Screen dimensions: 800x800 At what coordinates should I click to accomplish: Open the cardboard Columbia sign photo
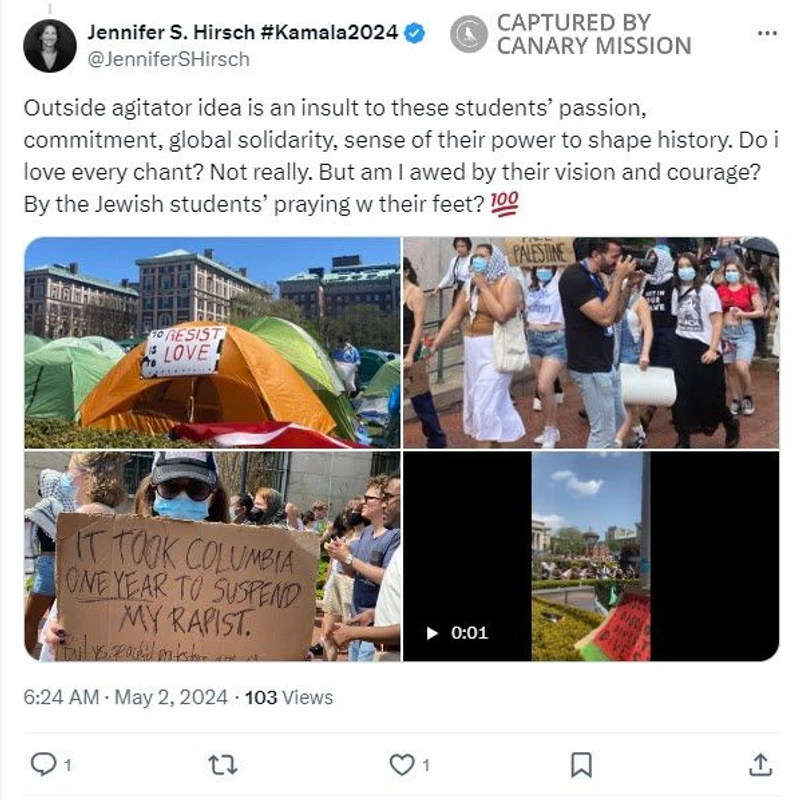pyautogui.click(x=212, y=556)
